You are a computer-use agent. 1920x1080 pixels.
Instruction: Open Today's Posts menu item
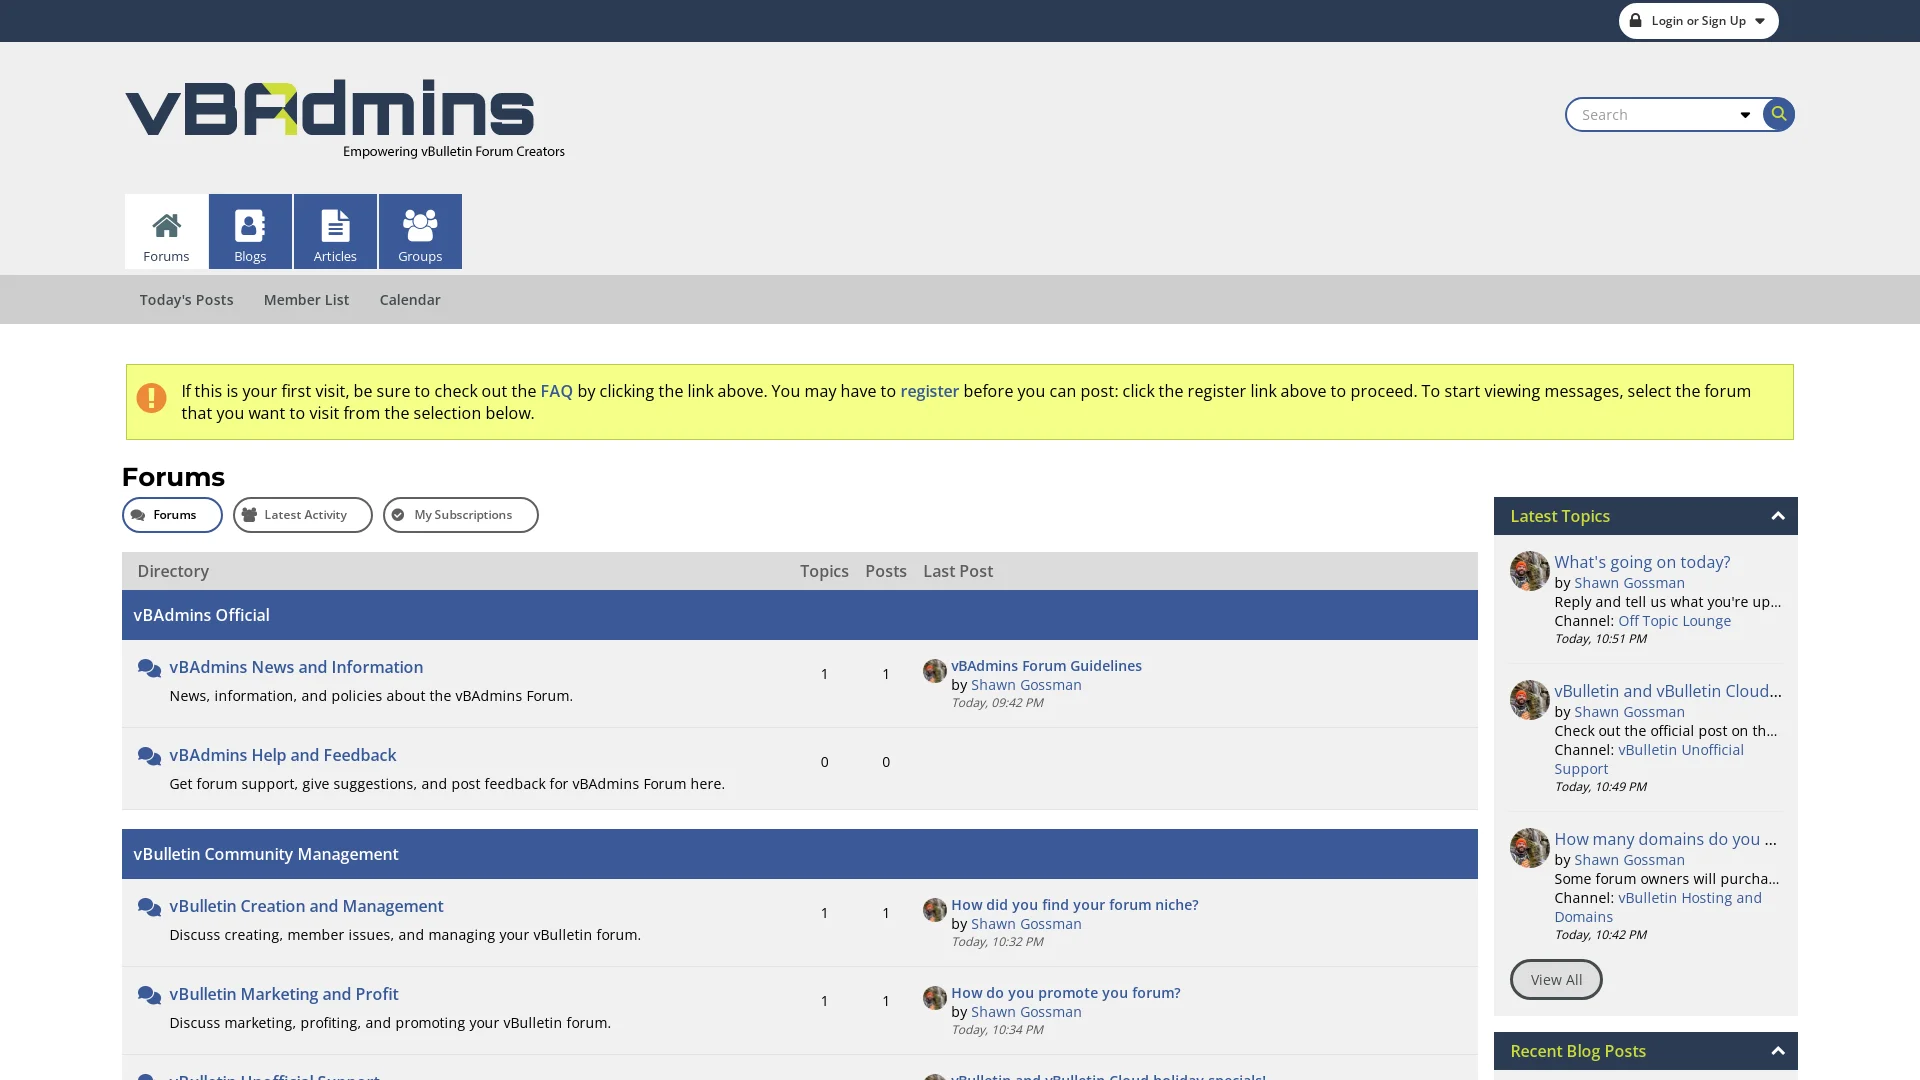186,300
